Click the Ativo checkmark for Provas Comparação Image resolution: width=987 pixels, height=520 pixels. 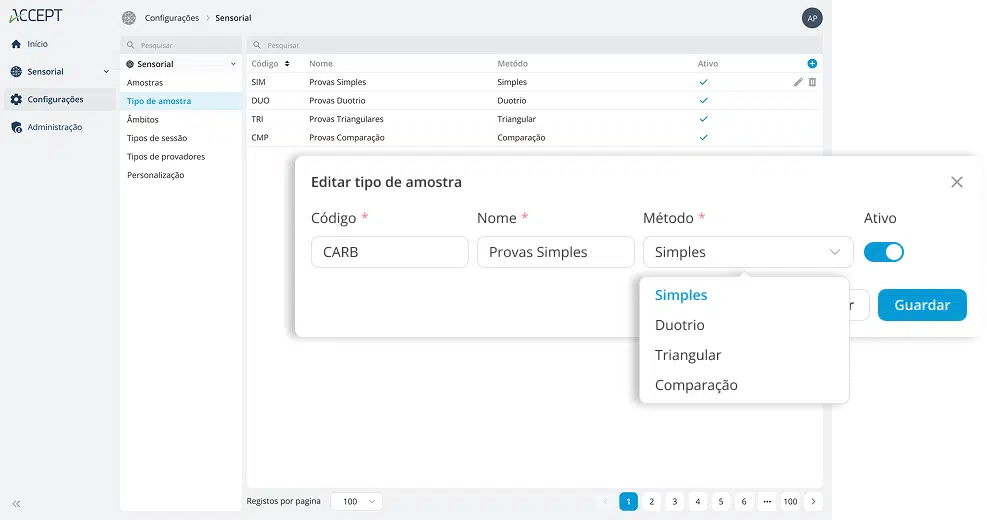[x=704, y=137]
